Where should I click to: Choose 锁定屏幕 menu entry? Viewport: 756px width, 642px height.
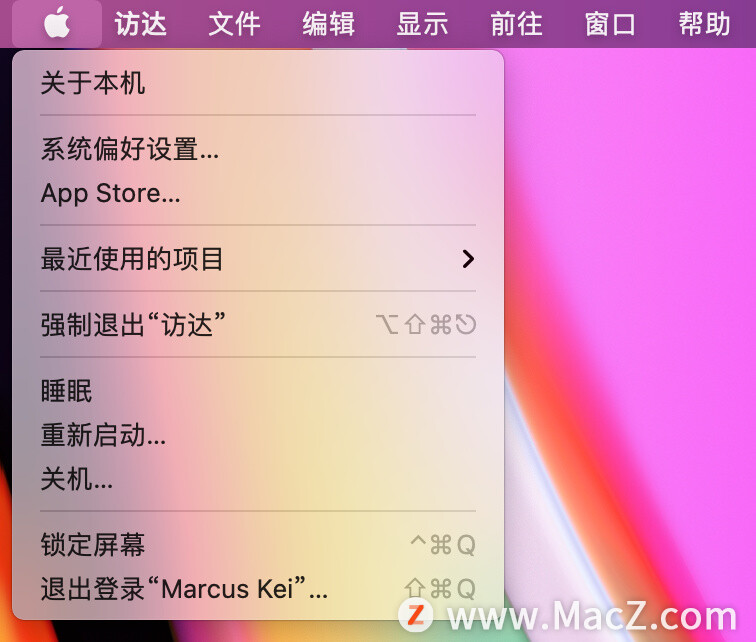(258, 545)
